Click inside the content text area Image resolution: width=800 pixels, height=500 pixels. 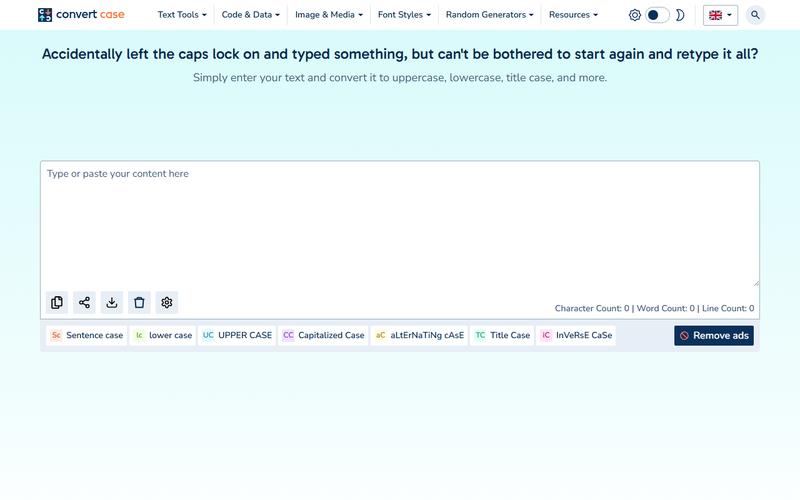400,224
